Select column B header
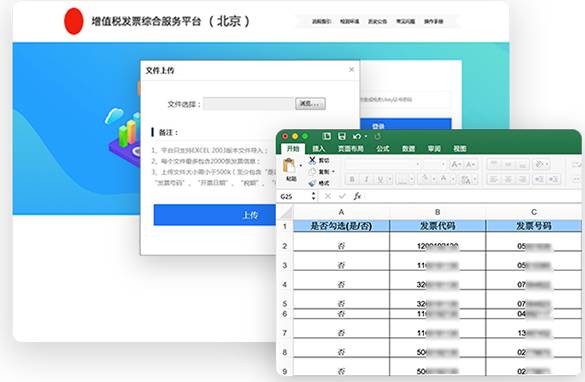 pos(438,212)
